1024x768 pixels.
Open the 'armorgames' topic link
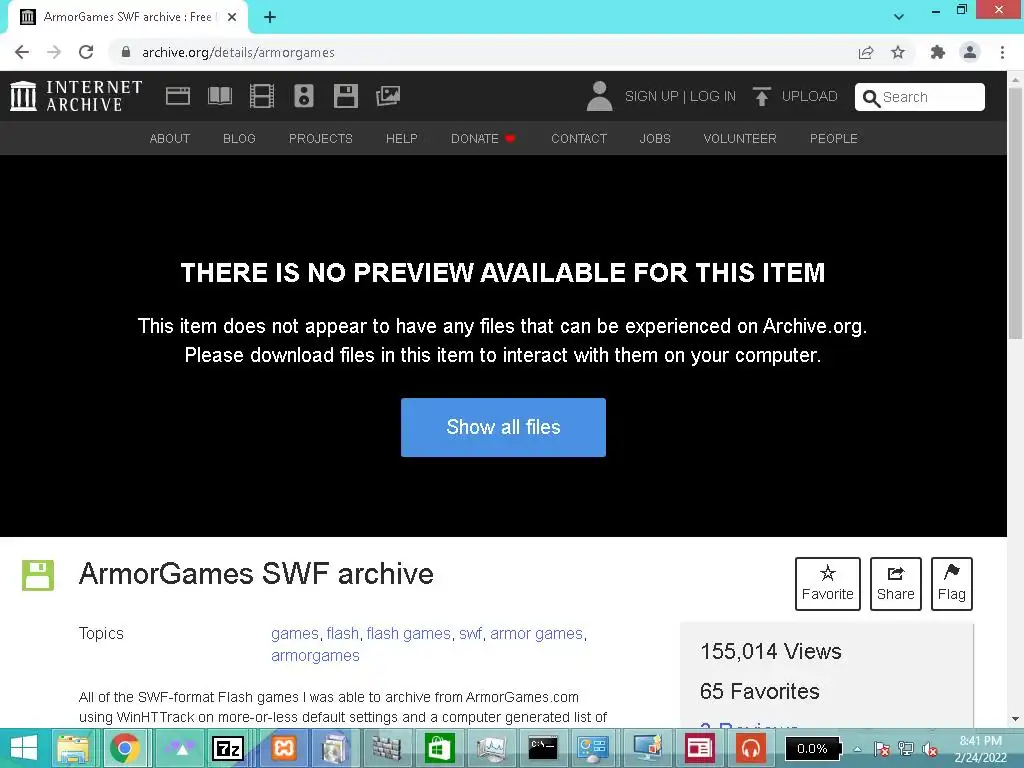point(315,656)
